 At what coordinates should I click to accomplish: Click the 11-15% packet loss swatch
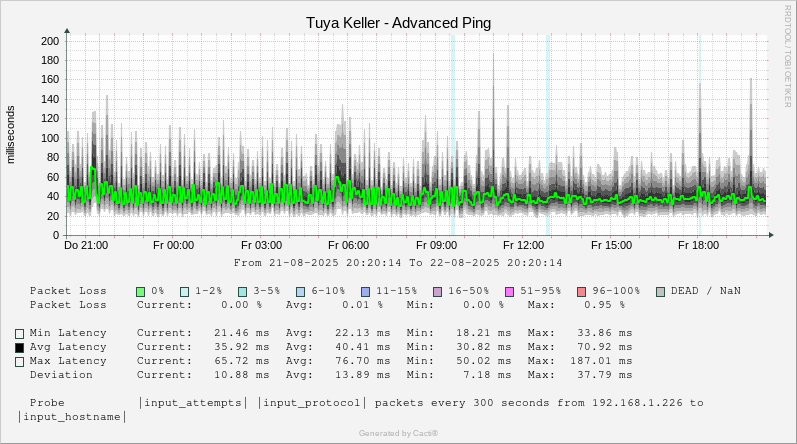(x=365, y=292)
